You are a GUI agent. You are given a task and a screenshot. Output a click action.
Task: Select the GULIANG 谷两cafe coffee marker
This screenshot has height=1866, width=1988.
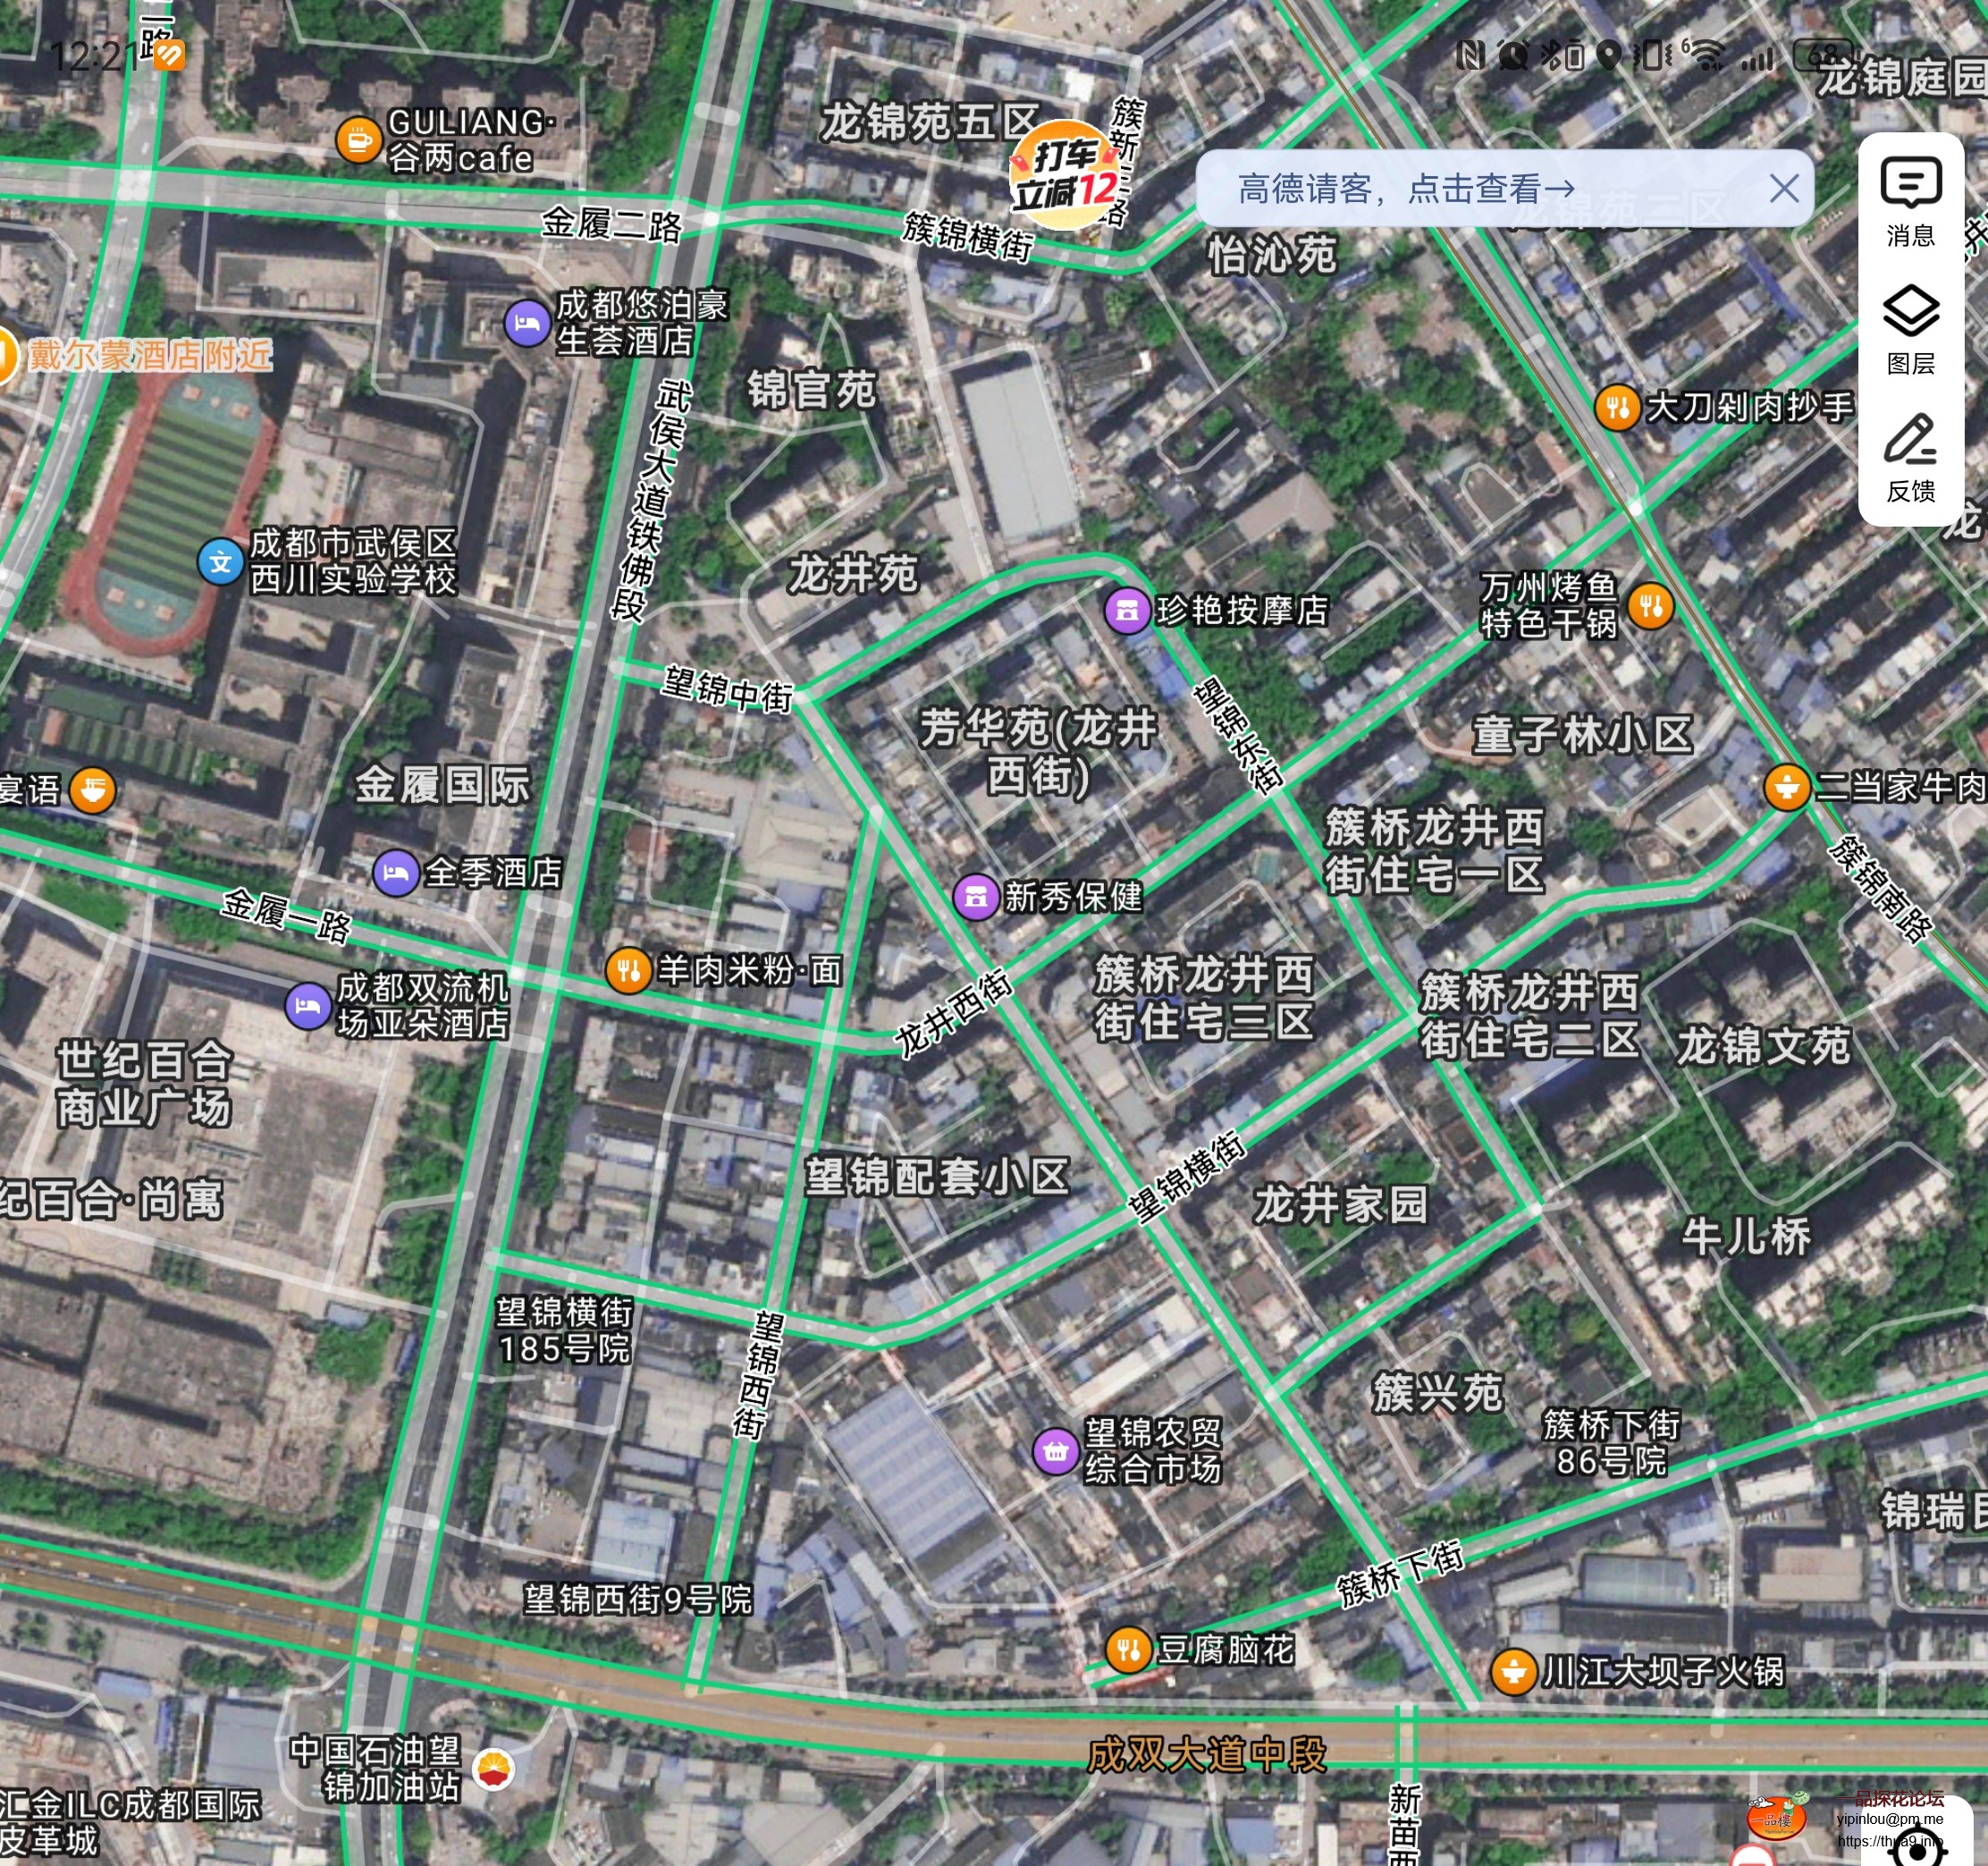pos(357,140)
